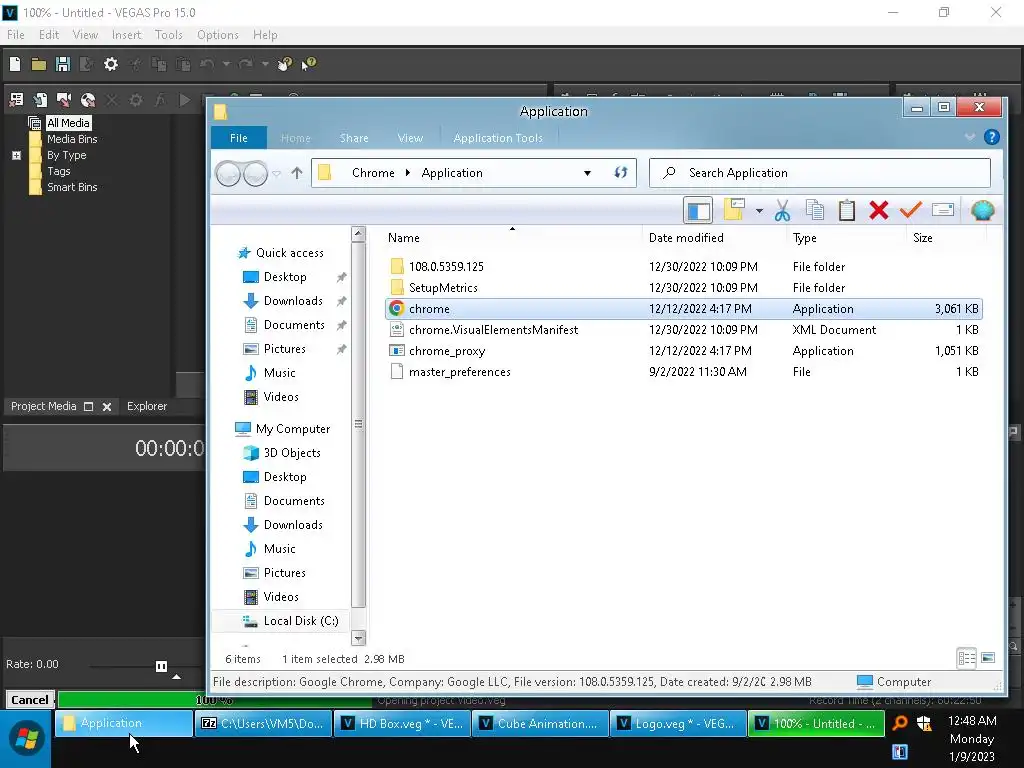Open Cube Animation taskbar window
The width and height of the screenshot is (1024, 768).
click(540, 724)
